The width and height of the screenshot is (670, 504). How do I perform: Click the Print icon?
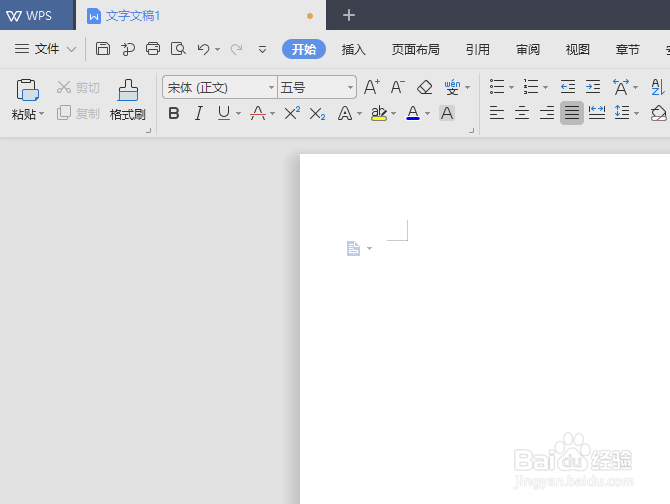coord(153,49)
